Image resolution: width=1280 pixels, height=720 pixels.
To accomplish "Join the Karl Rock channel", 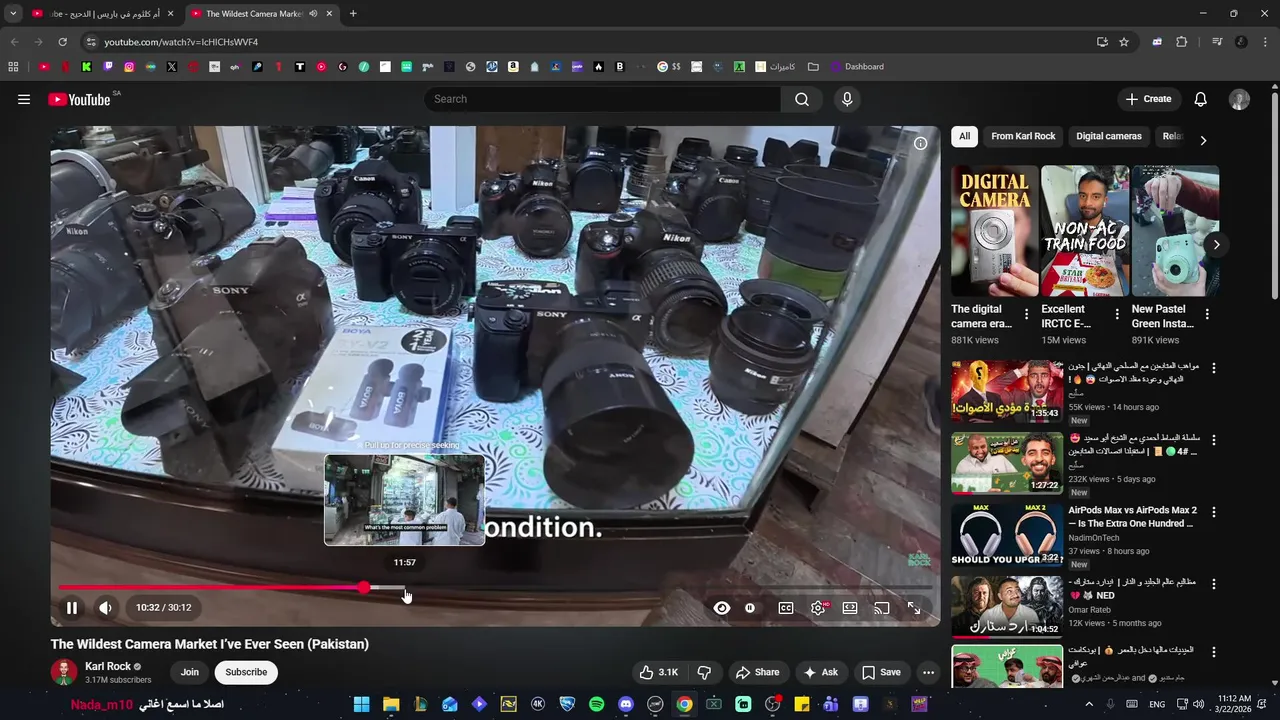I will pos(190,672).
